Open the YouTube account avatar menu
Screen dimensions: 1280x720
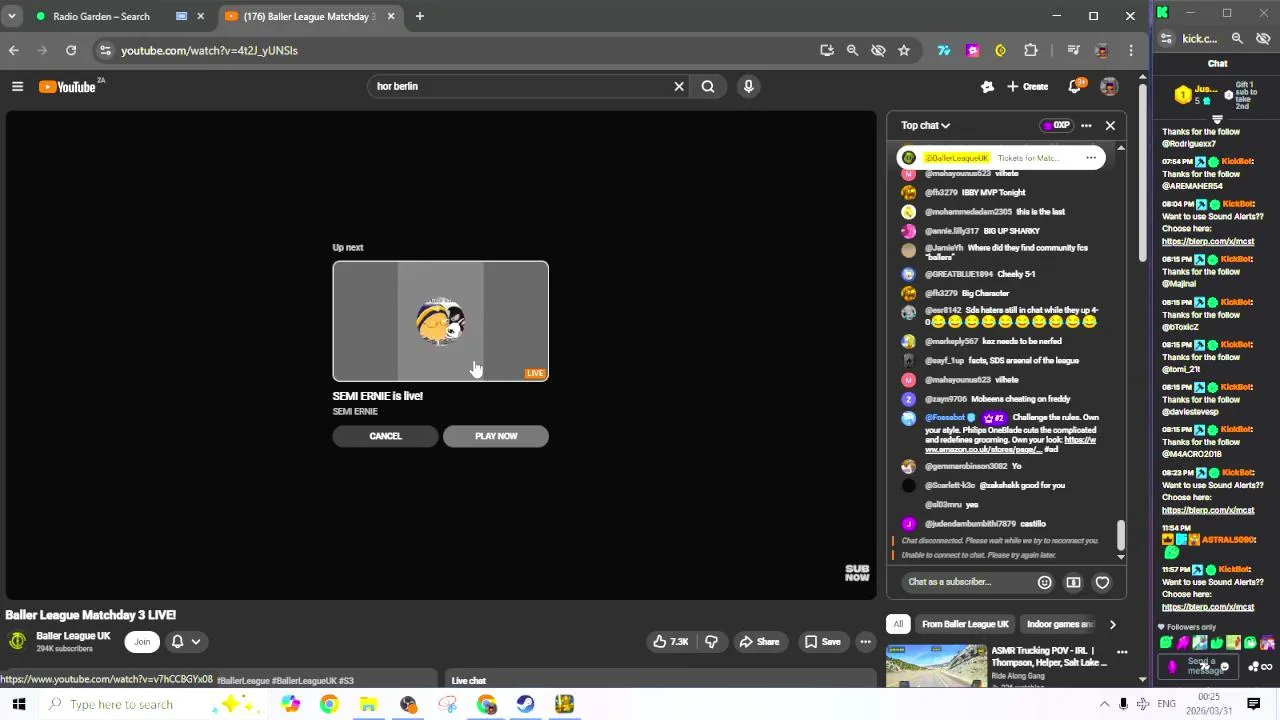pyautogui.click(x=1109, y=87)
